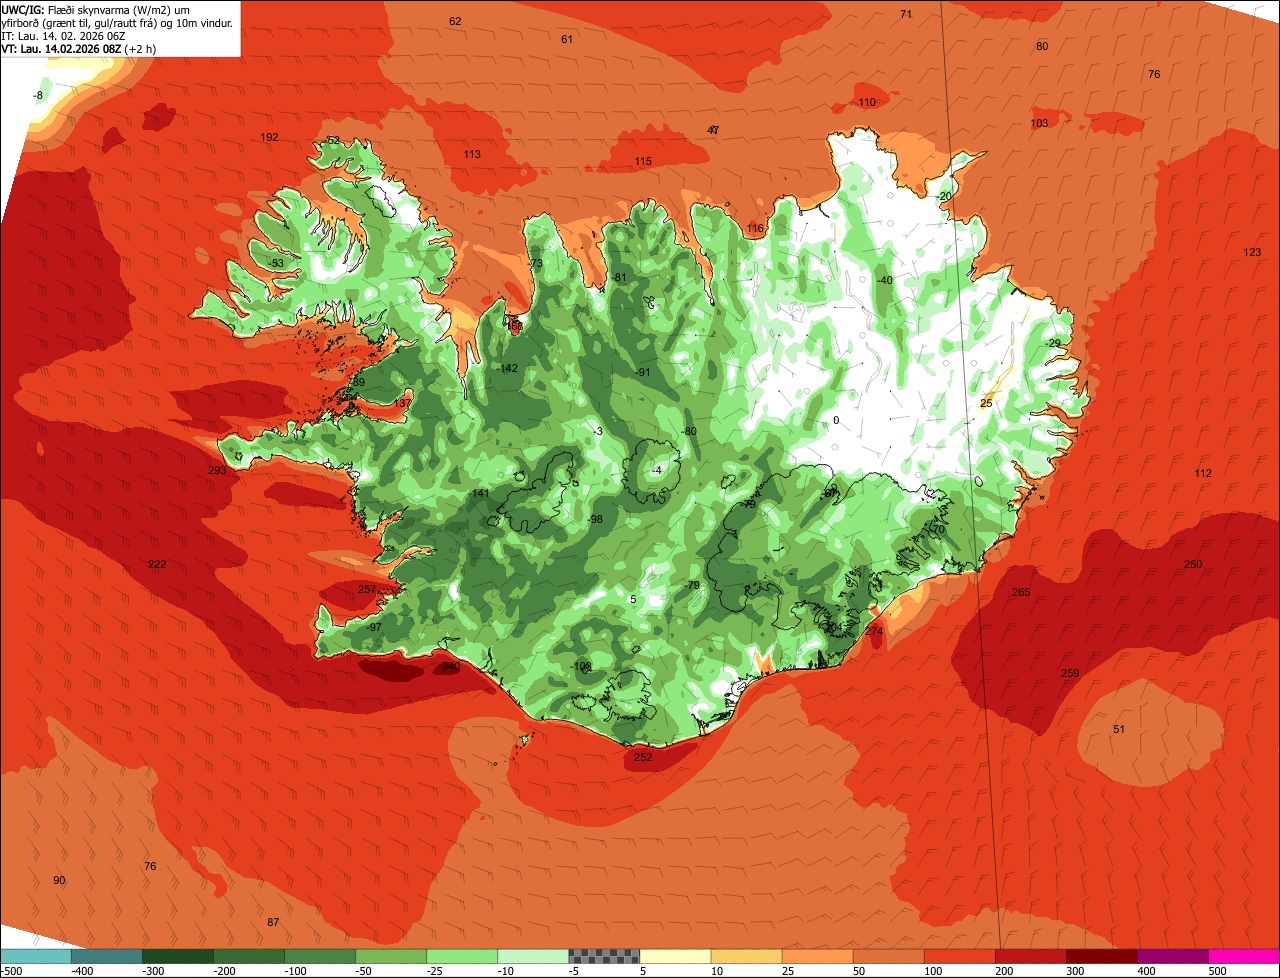Pick the light orange 25 to 50 swatch
The image size is (1280, 978).
pos(816,956)
